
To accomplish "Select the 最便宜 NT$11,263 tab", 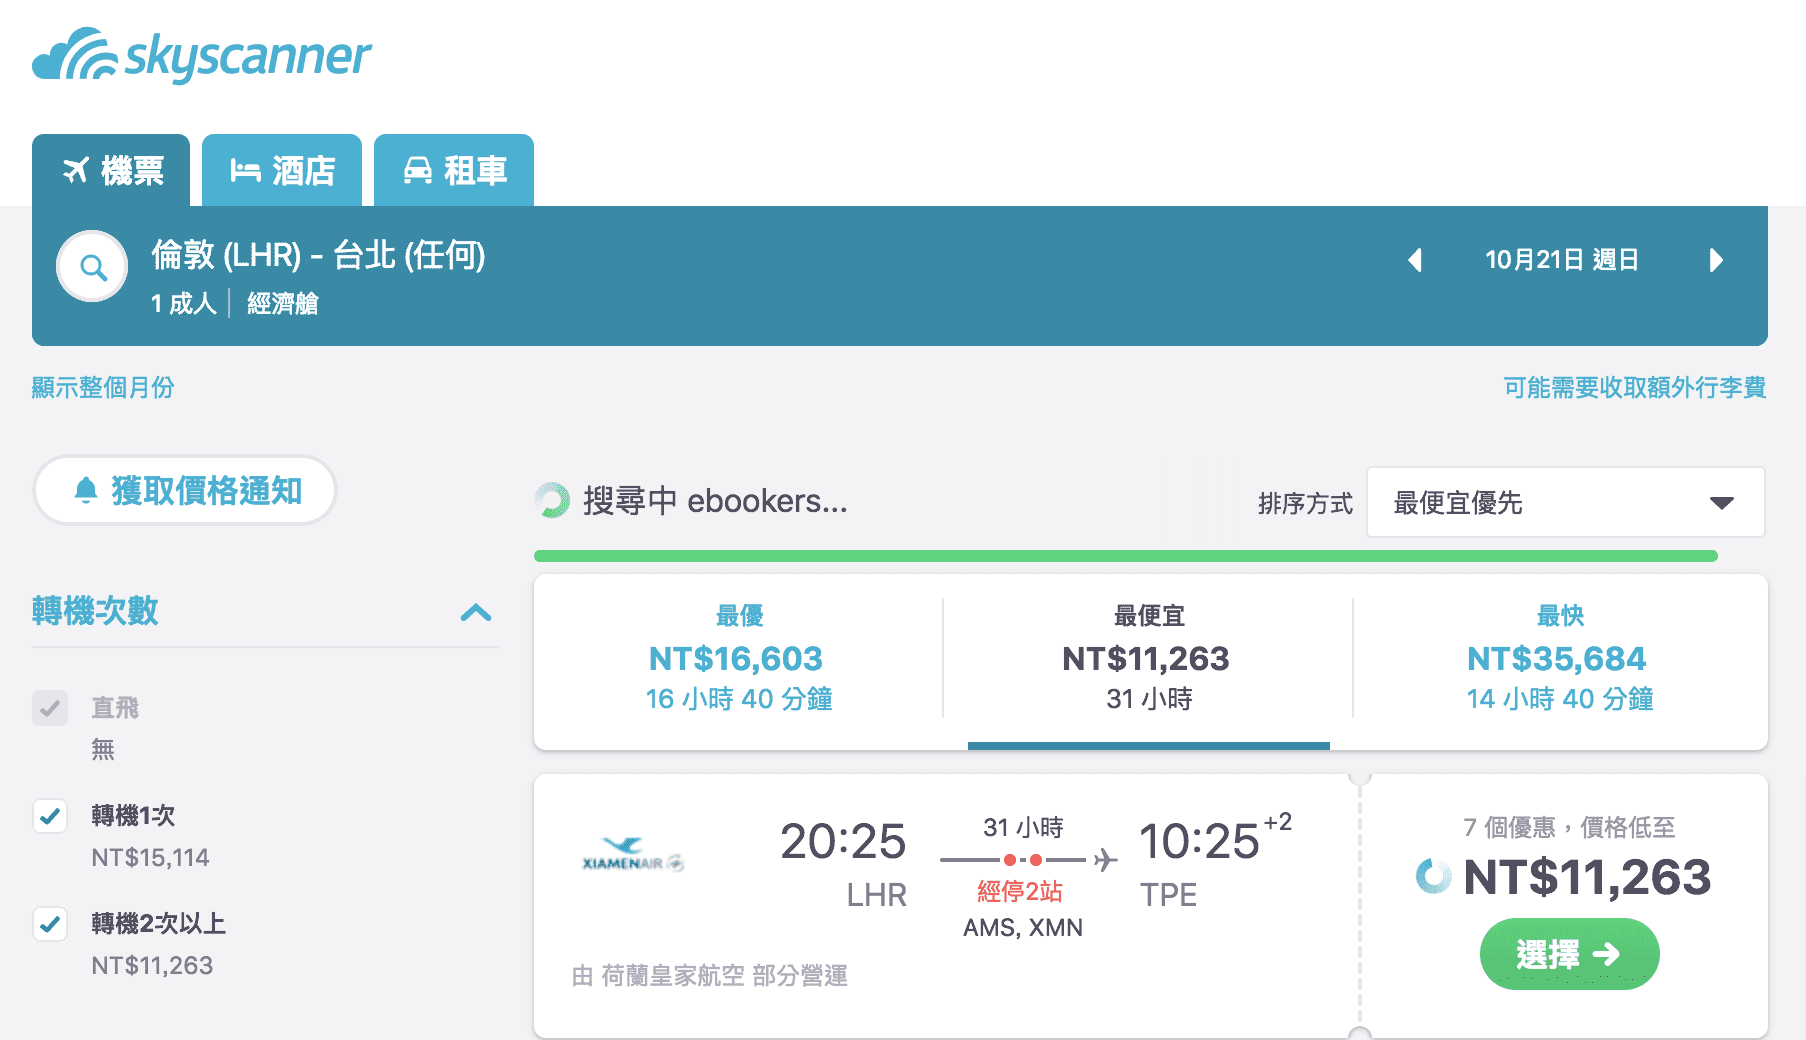I will click(x=1148, y=660).
